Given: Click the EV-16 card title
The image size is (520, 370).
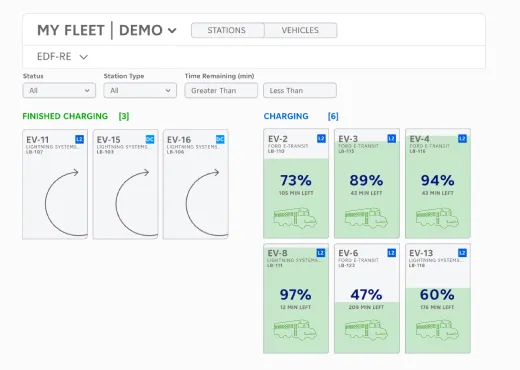Looking at the screenshot, I should click(179, 139).
